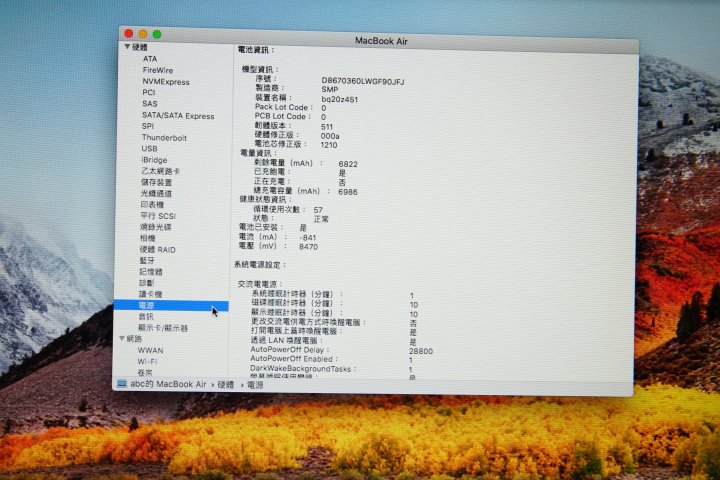Click amperage value -841

point(307,237)
